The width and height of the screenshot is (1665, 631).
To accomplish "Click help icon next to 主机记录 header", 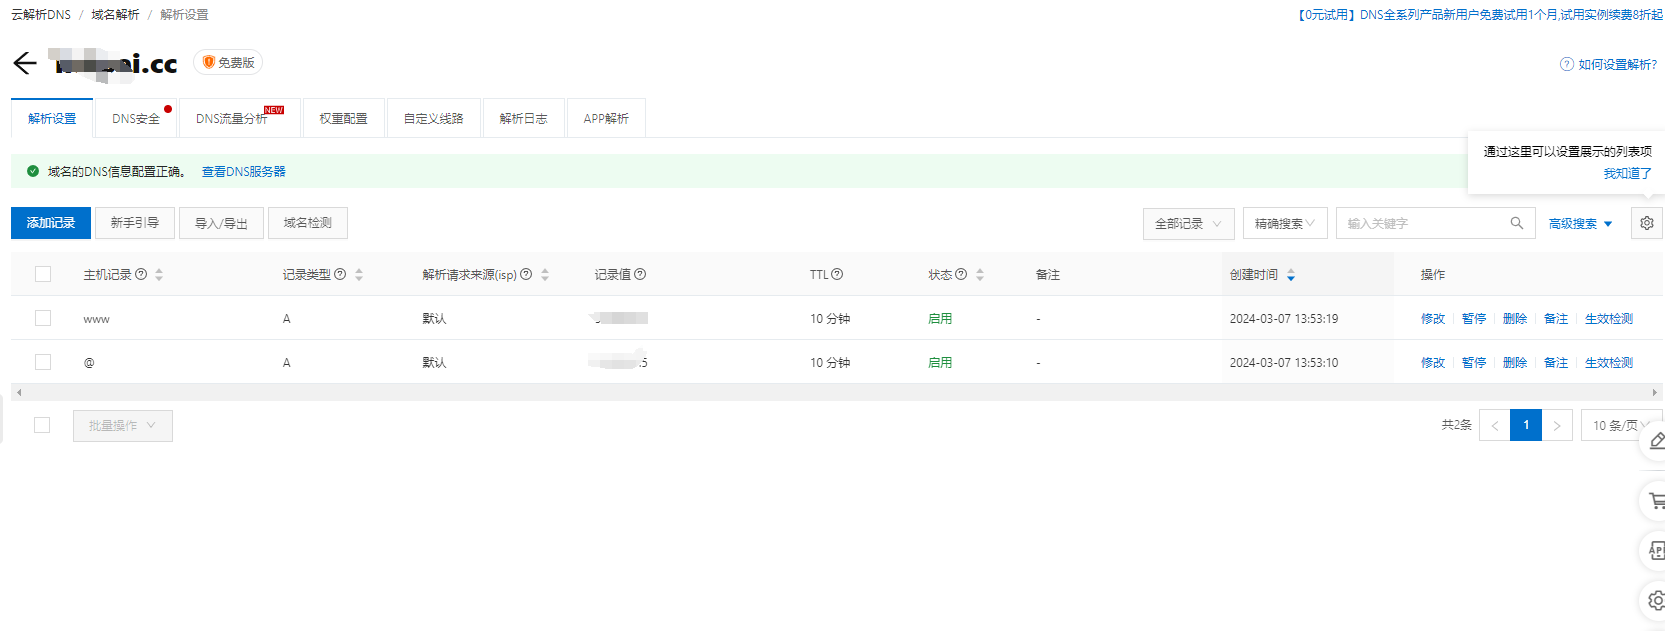I will (141, 274).
